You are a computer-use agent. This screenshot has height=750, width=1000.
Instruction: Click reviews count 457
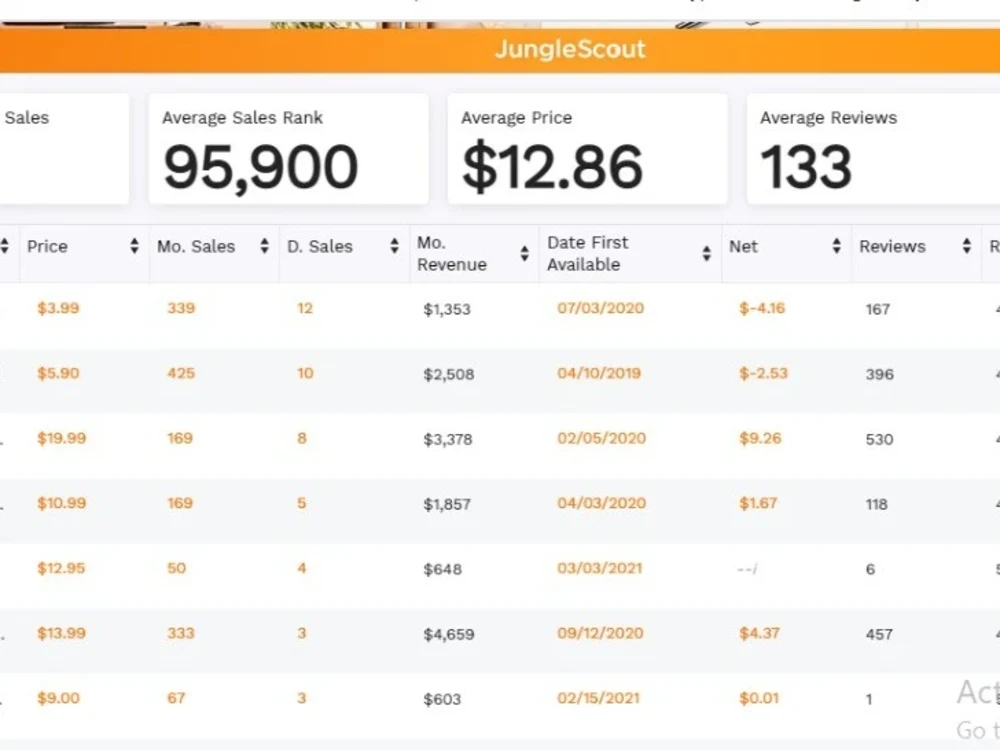pos(879,635)
